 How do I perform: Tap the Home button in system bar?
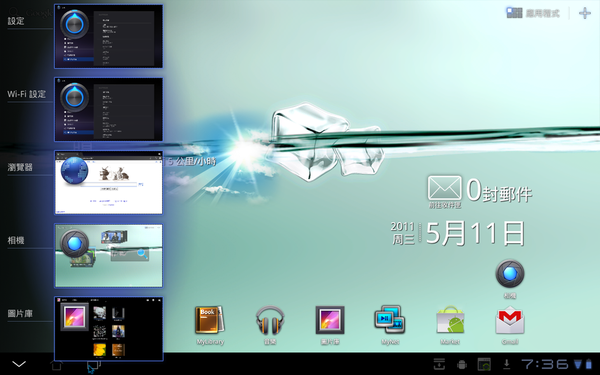[57, 364]
